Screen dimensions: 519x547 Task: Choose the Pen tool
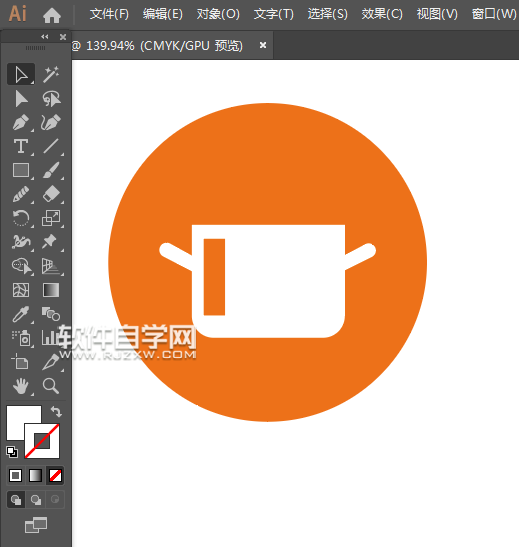click(21, 122)
